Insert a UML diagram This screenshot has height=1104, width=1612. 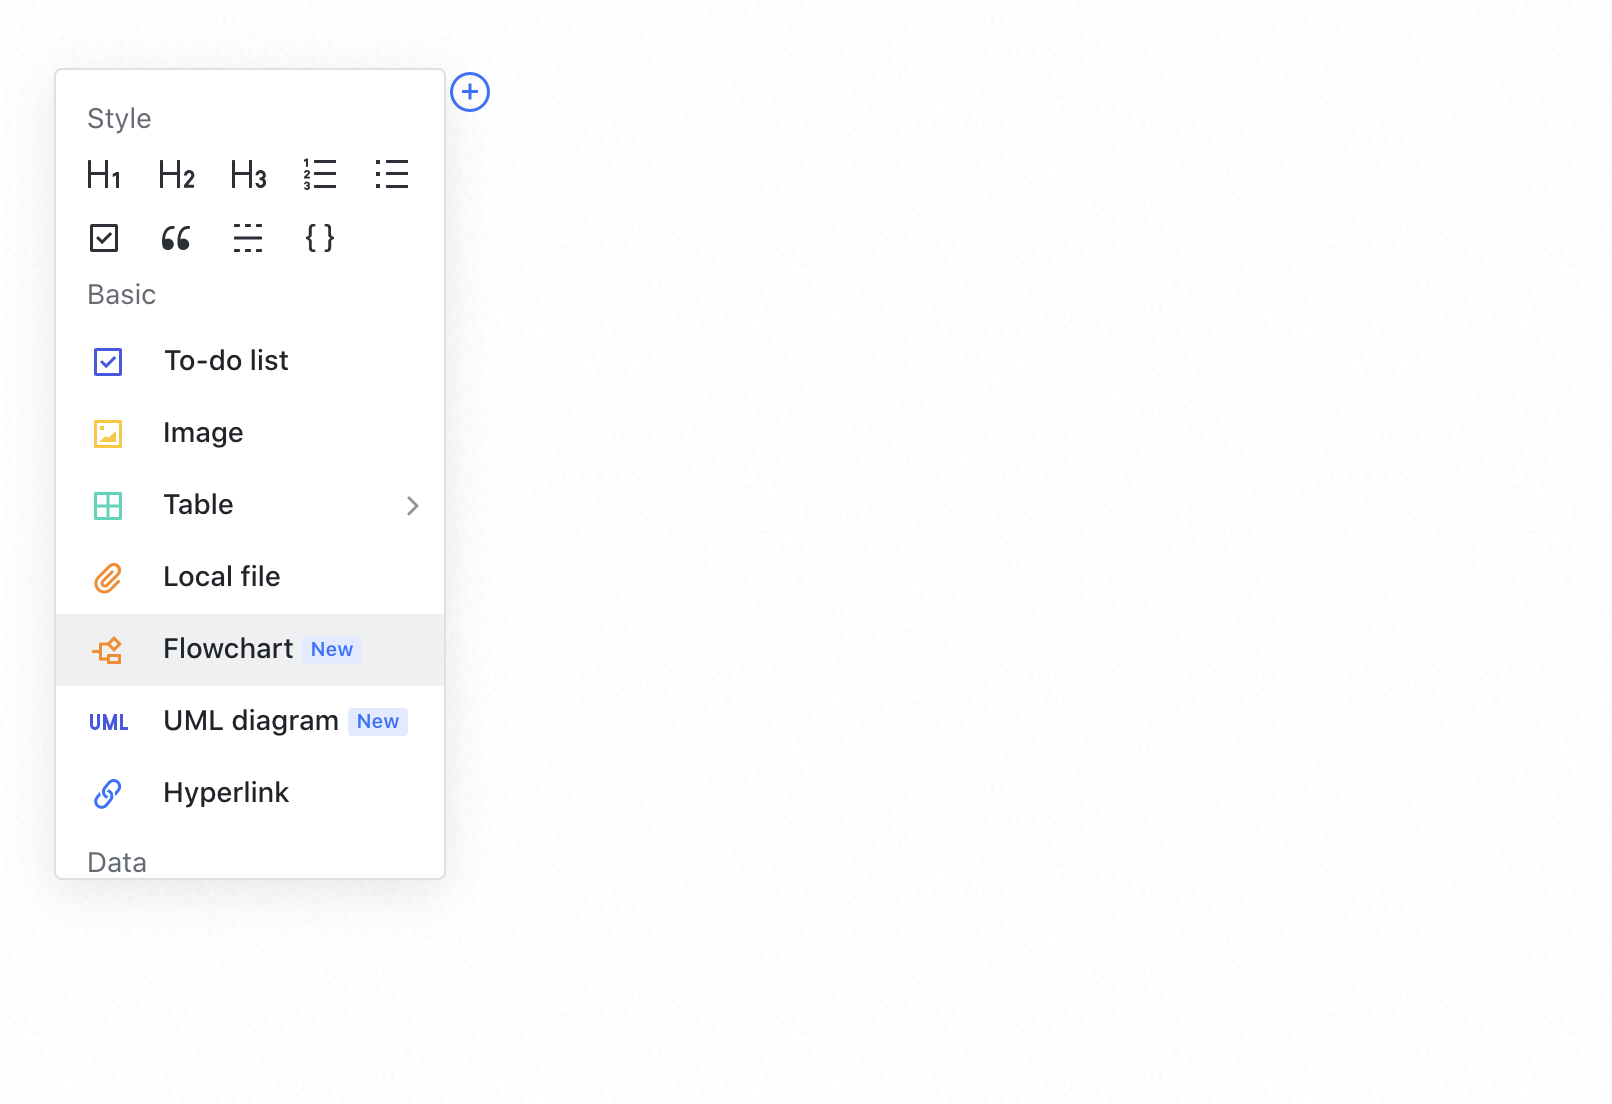click(250, 721)
